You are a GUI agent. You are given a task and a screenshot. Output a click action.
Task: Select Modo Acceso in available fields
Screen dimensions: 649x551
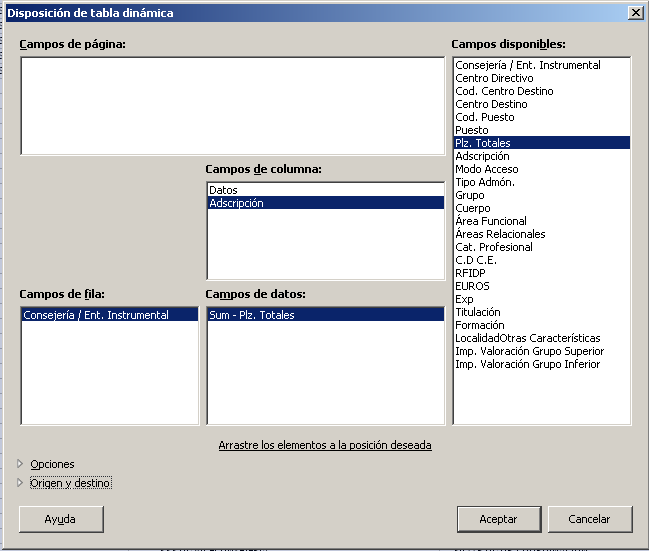(487, 169)
